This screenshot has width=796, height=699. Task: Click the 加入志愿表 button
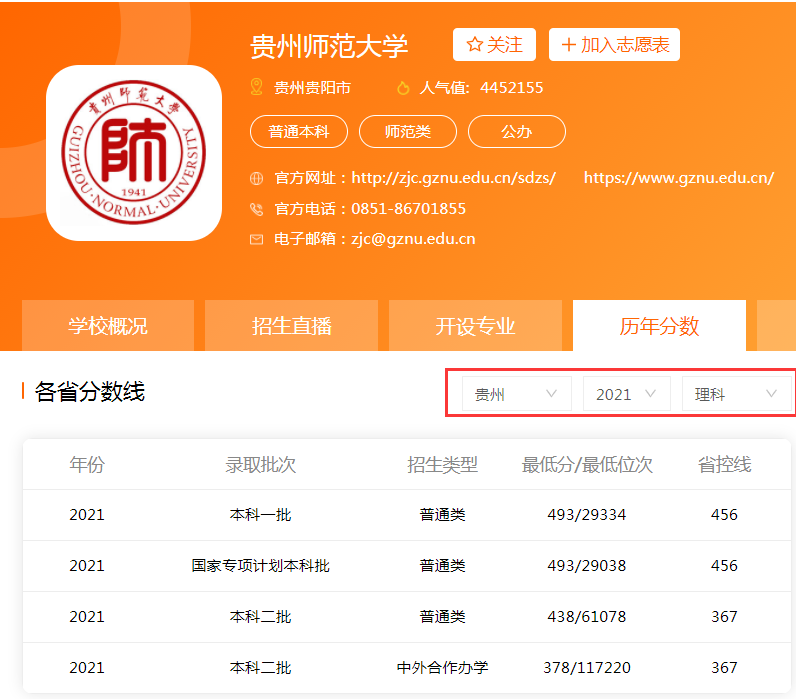pos(614,45)
